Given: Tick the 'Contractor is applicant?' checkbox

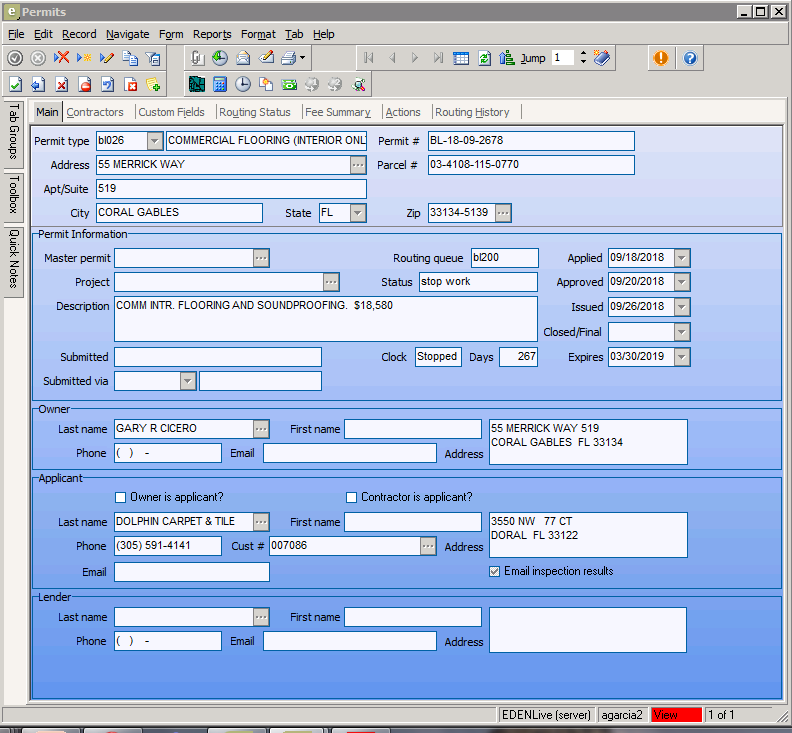Looking at the screenshot, I should coord(351,497).
